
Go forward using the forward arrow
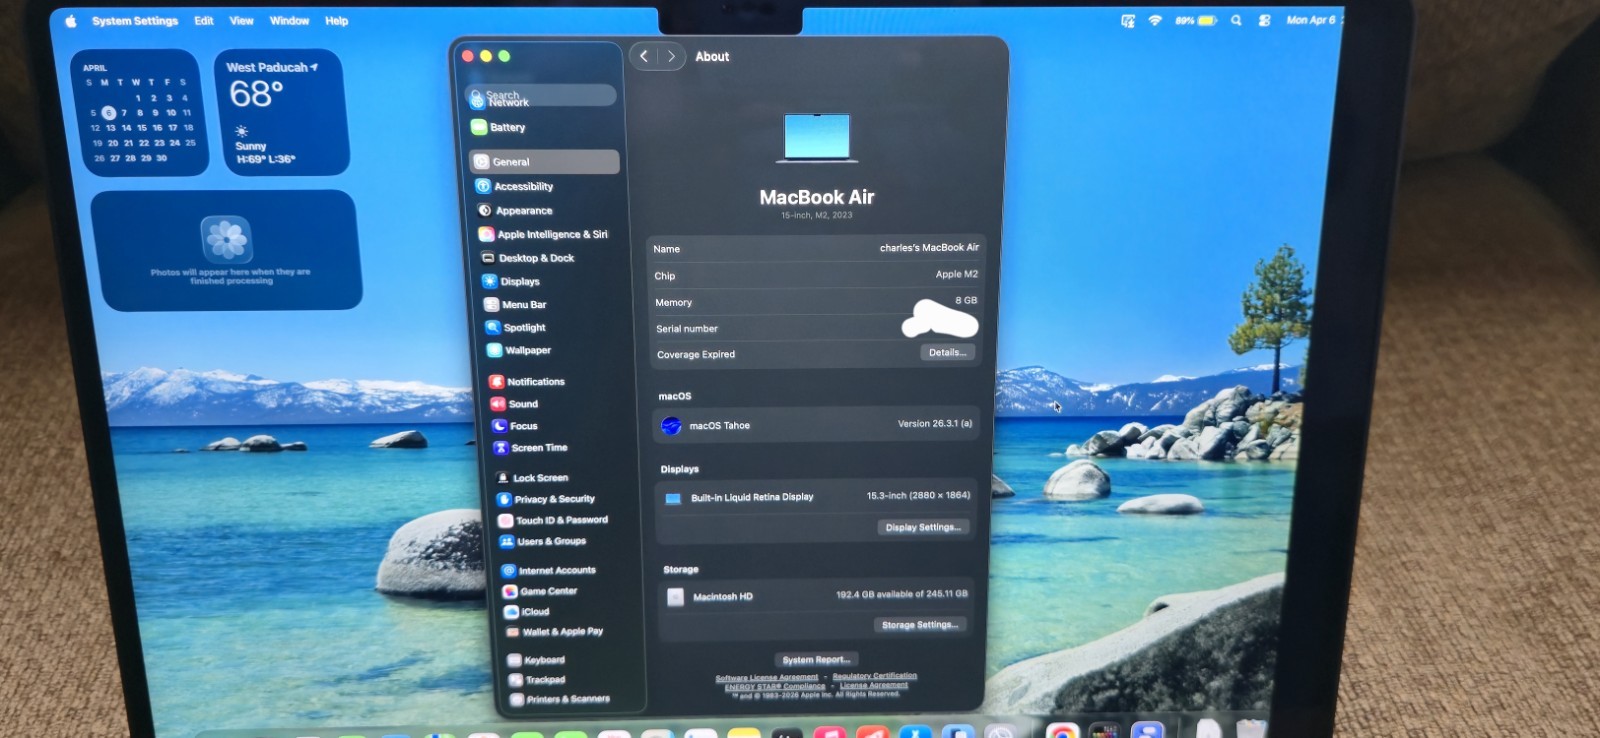click(x=671, y=57)
